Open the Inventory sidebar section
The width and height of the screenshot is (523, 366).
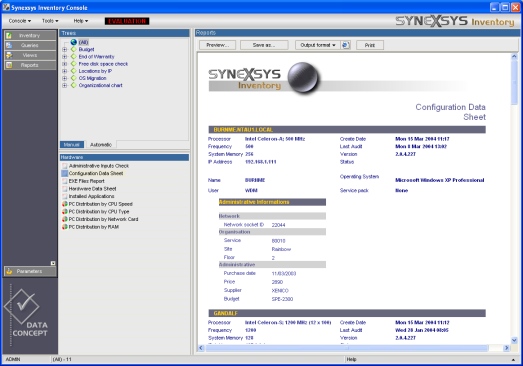(30, 35)
